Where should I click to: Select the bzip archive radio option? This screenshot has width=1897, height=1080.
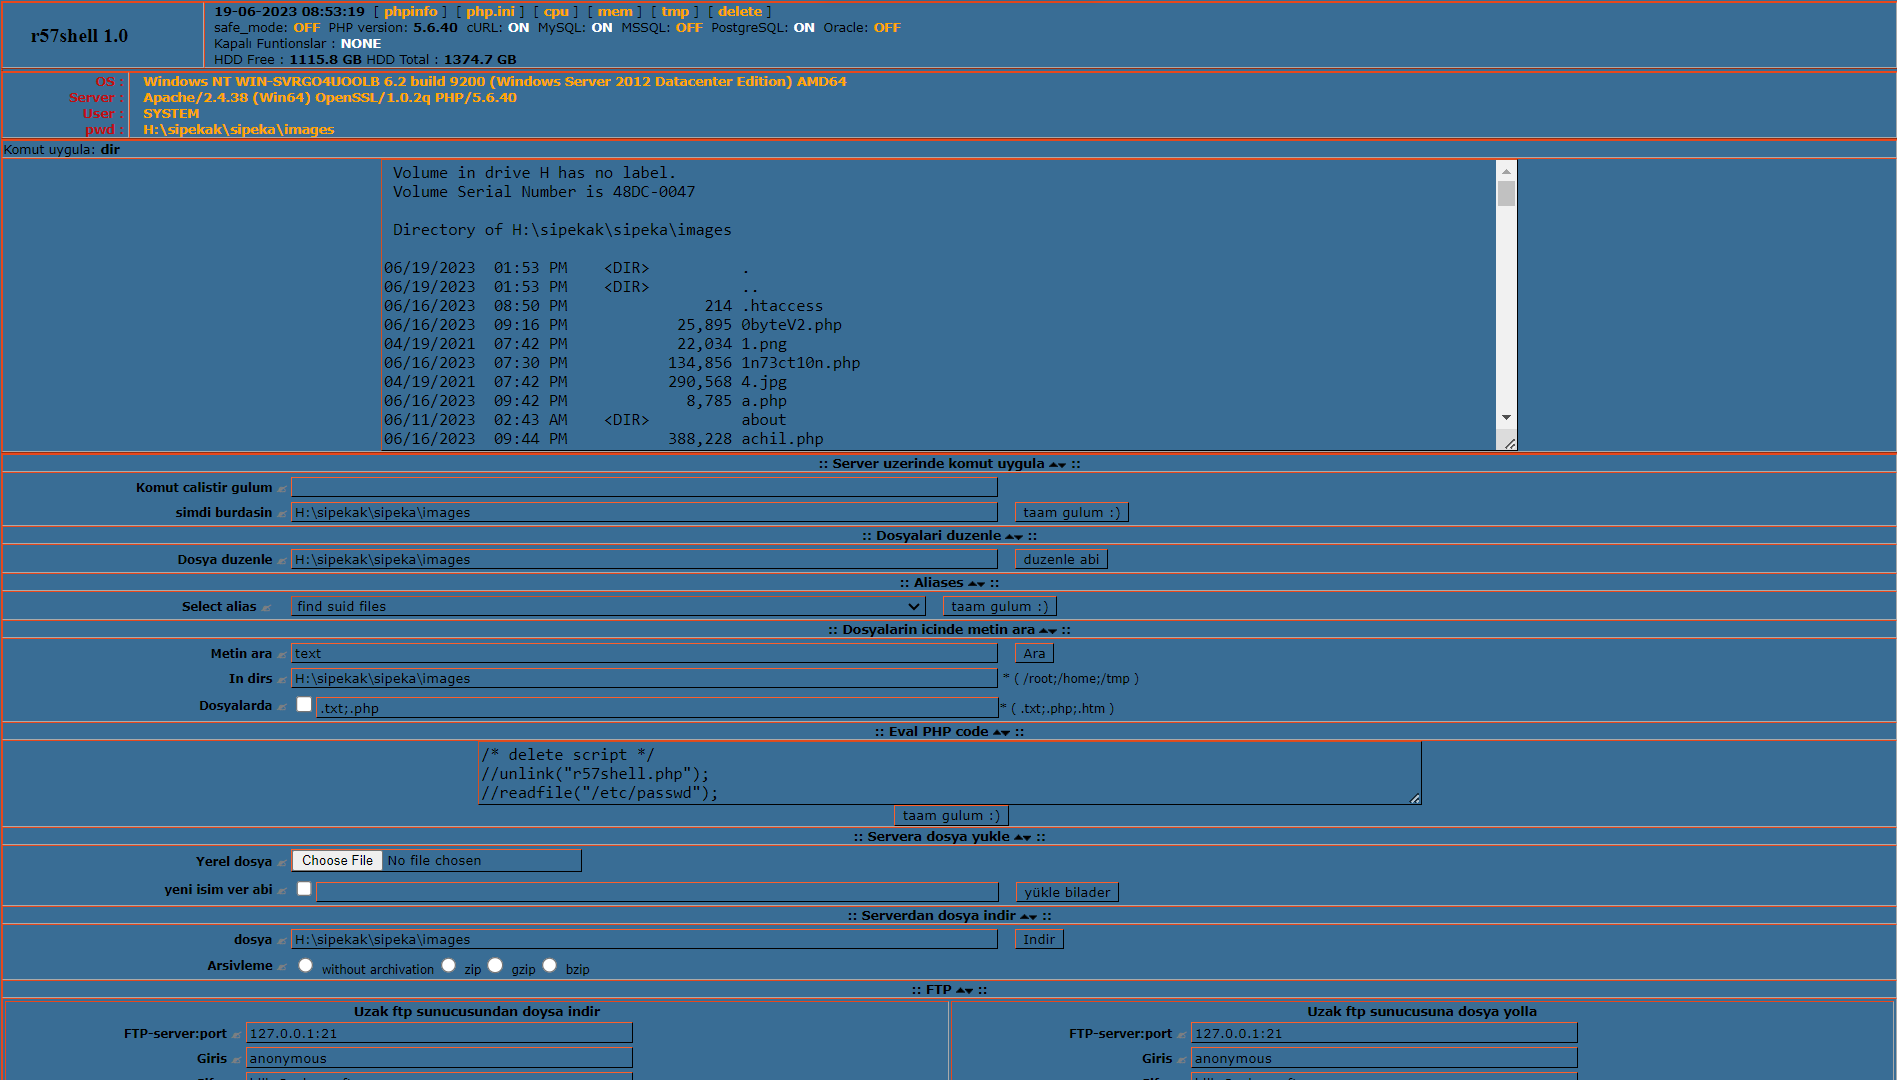549,965
